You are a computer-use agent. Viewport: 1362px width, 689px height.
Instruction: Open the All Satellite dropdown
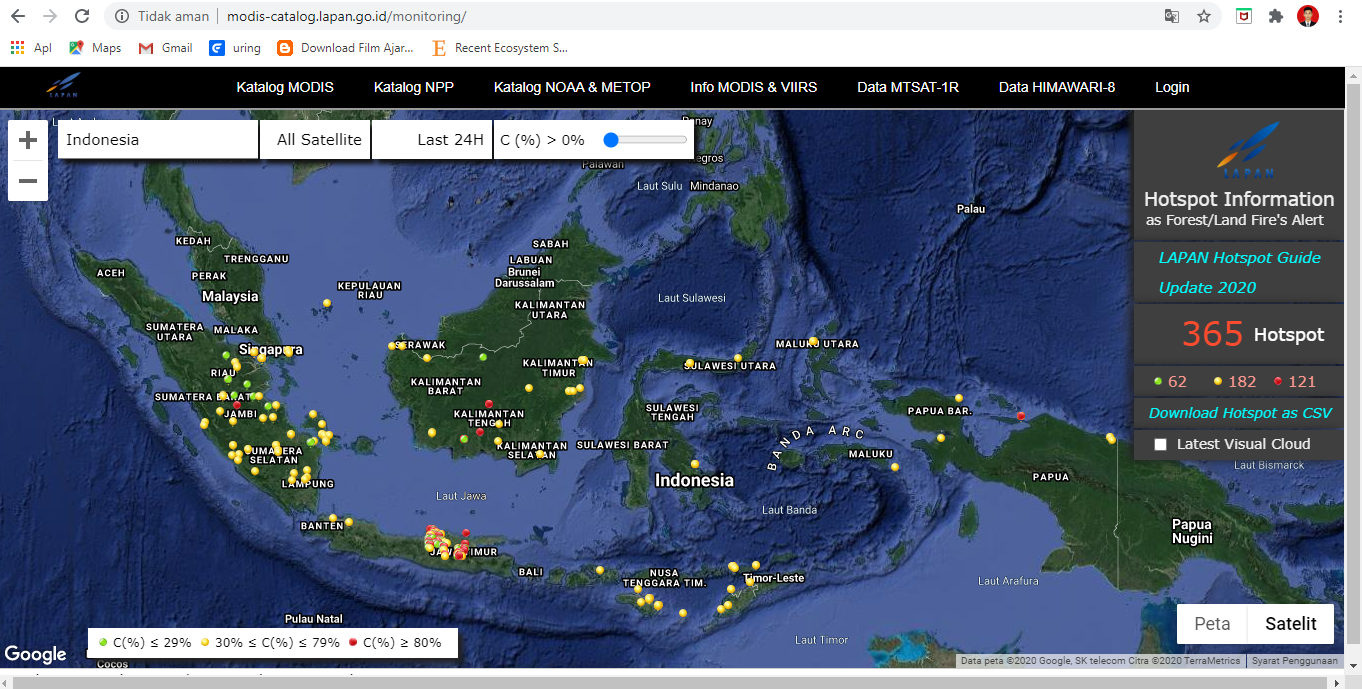point(316,140)
